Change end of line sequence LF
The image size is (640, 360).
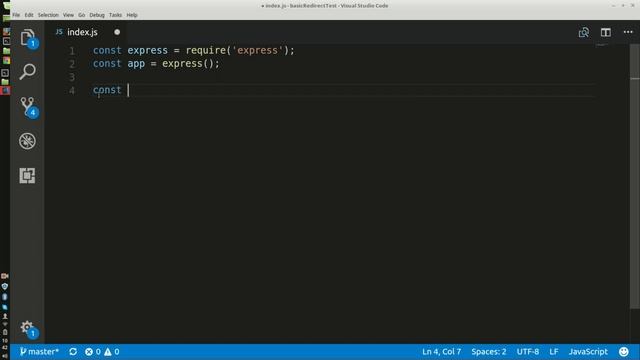tap(554, 351)
